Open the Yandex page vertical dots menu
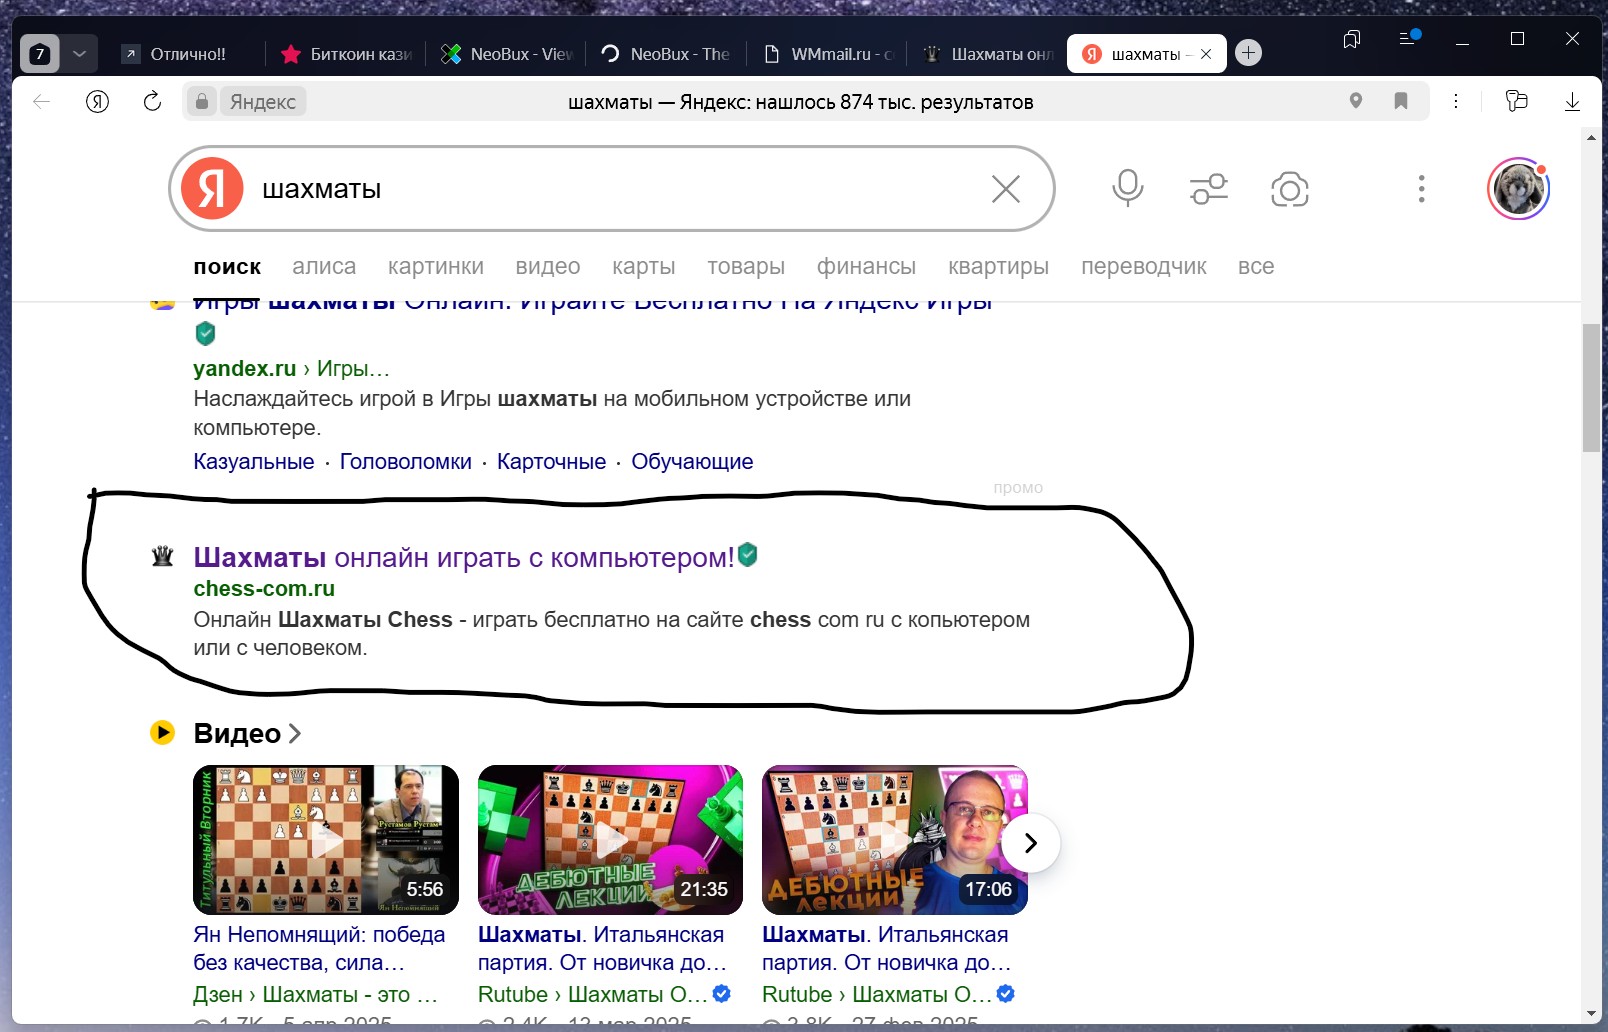 (1421, 189)
